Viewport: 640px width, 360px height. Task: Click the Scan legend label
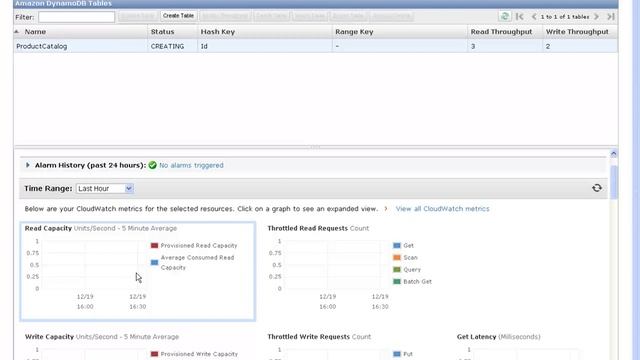[411, 258]
